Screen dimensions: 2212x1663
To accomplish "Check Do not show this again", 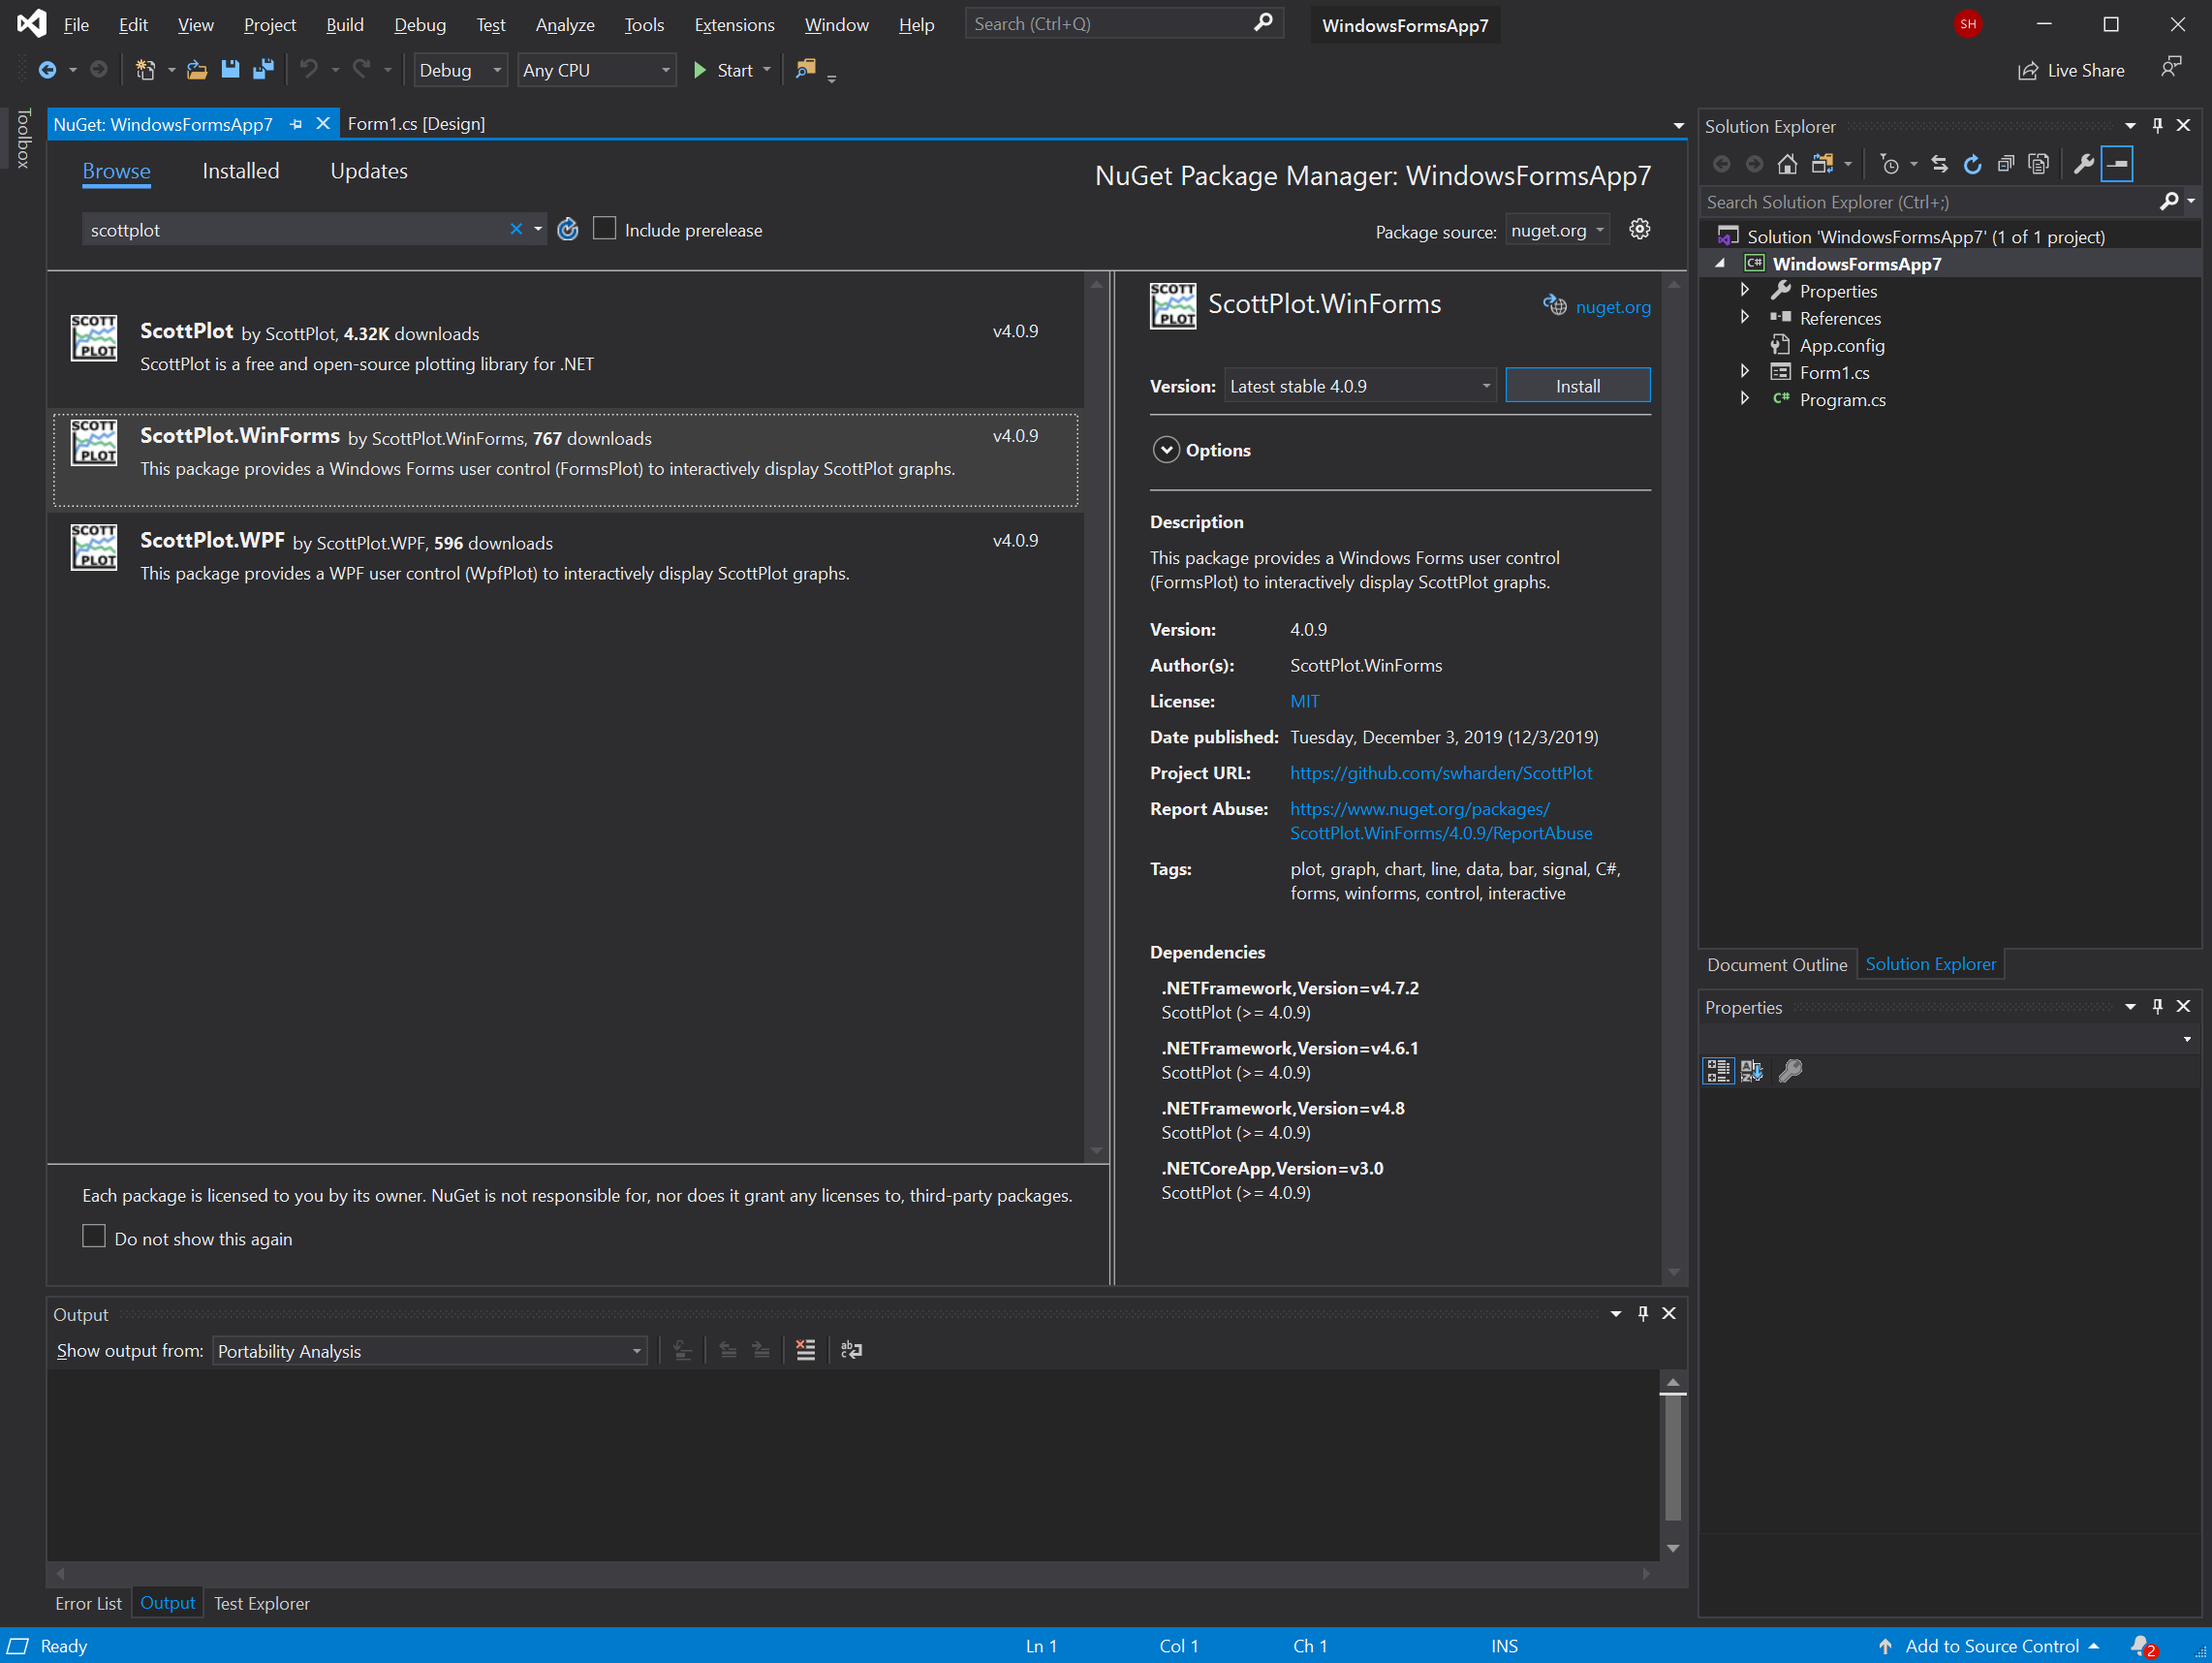I will click(x=93, y=1236).
